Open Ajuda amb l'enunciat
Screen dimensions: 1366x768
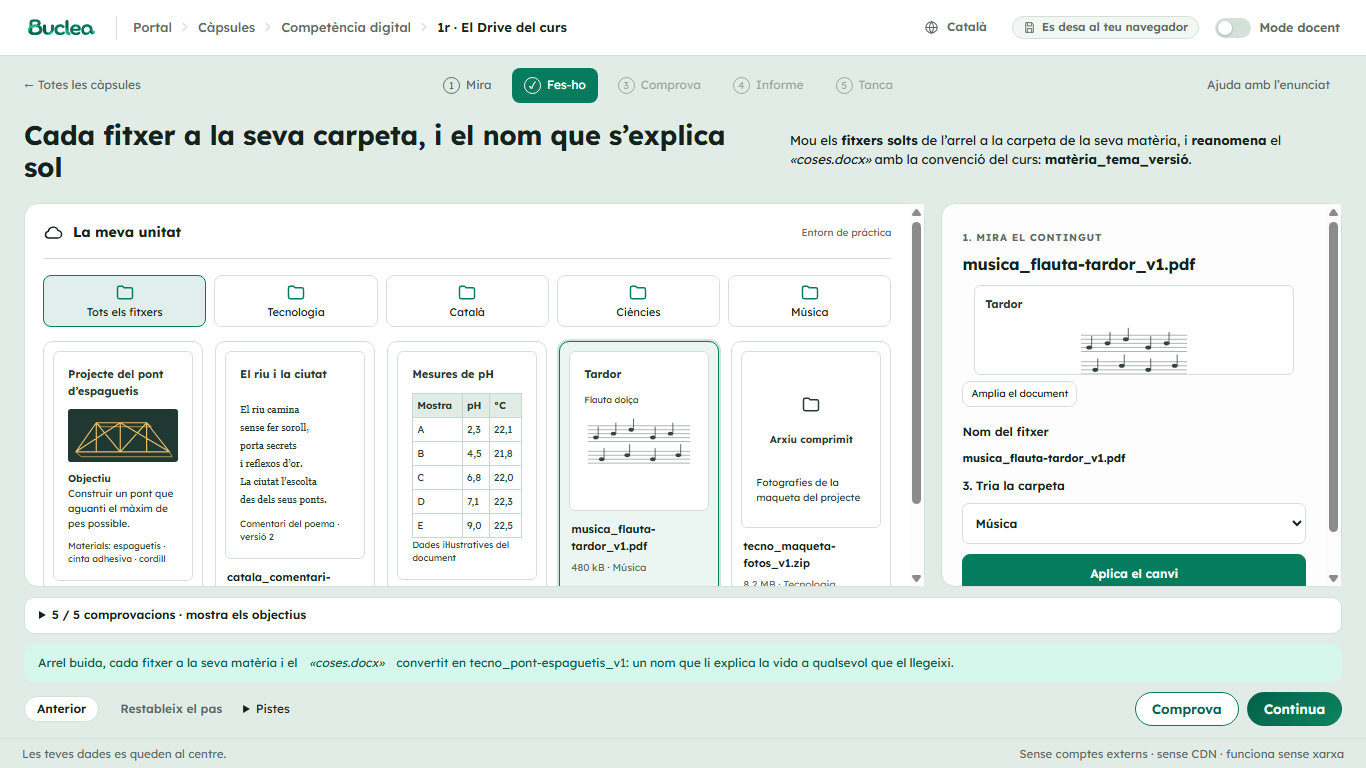pyautogui.click(x=1268, y=85)
